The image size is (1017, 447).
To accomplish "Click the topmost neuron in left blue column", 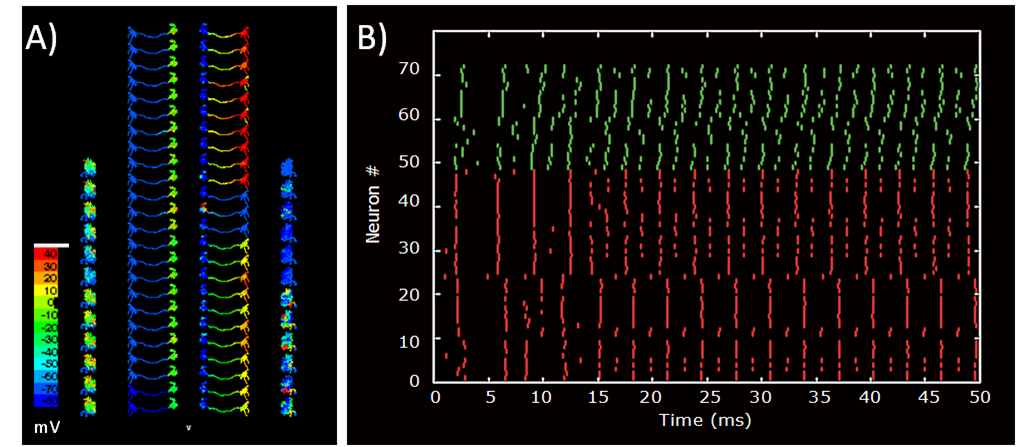I will point(151,32).
